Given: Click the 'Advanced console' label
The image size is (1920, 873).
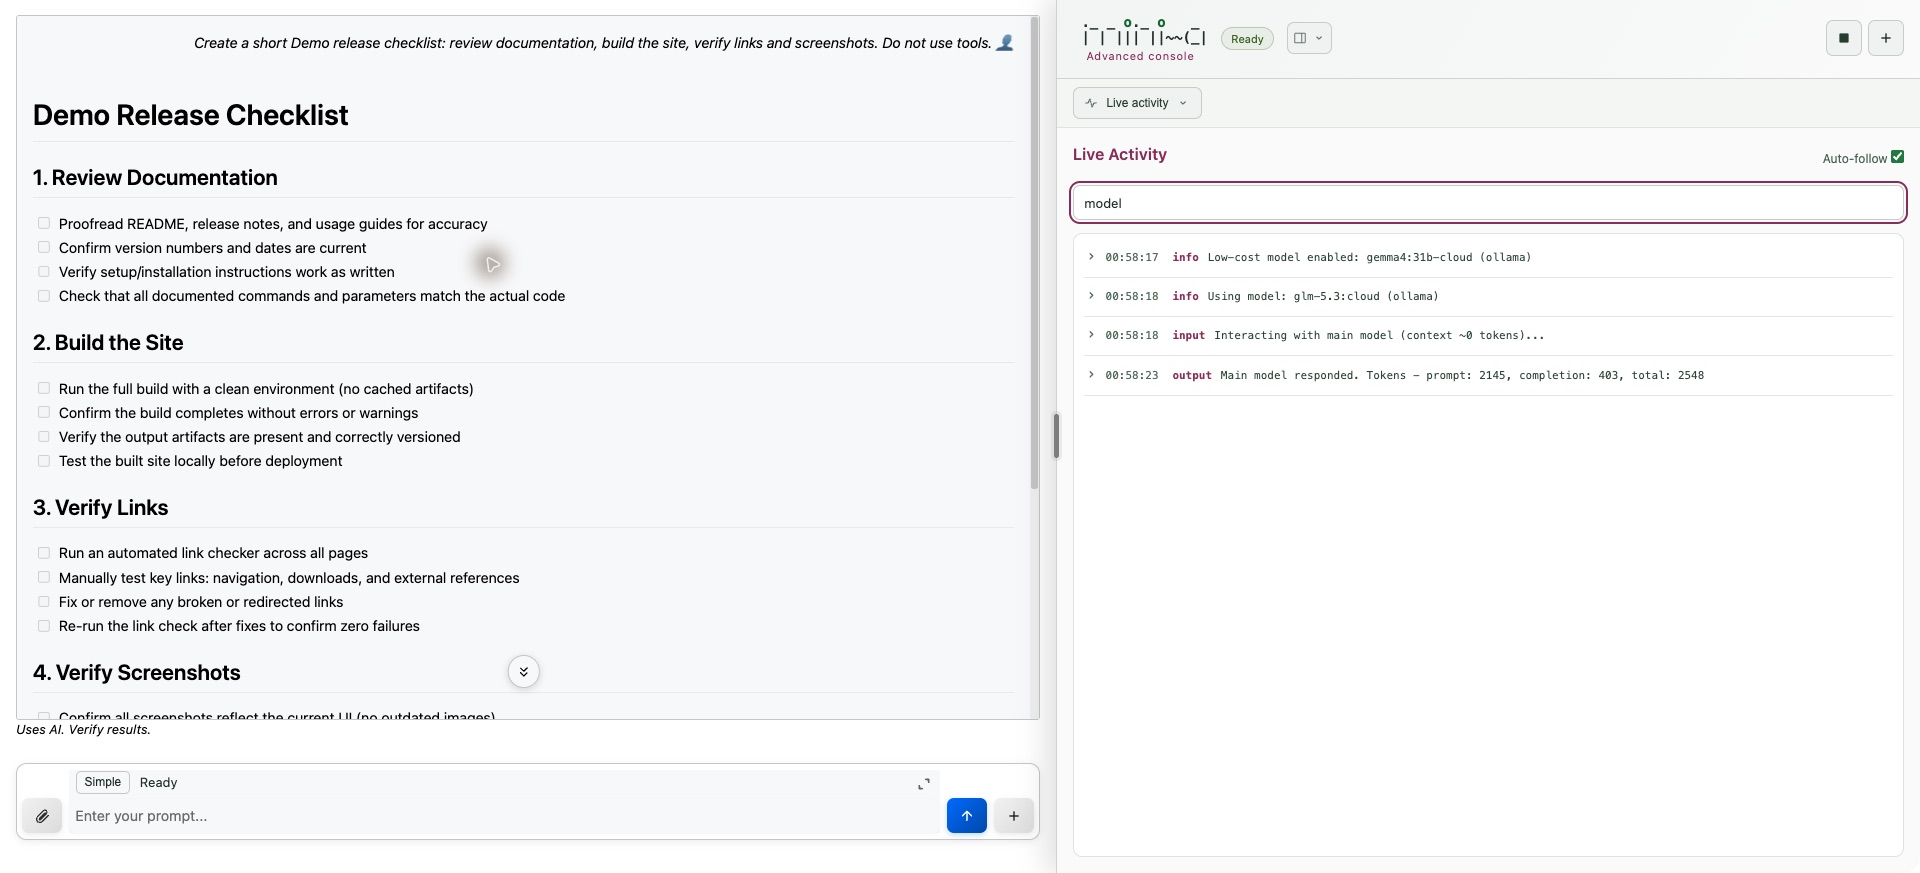Looking at the screenshot, I should [1140, 56].
